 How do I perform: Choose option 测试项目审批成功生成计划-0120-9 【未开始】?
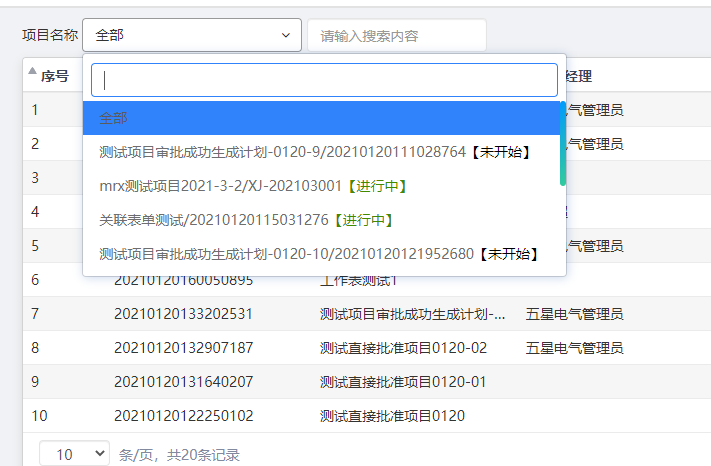coord(321,152)
